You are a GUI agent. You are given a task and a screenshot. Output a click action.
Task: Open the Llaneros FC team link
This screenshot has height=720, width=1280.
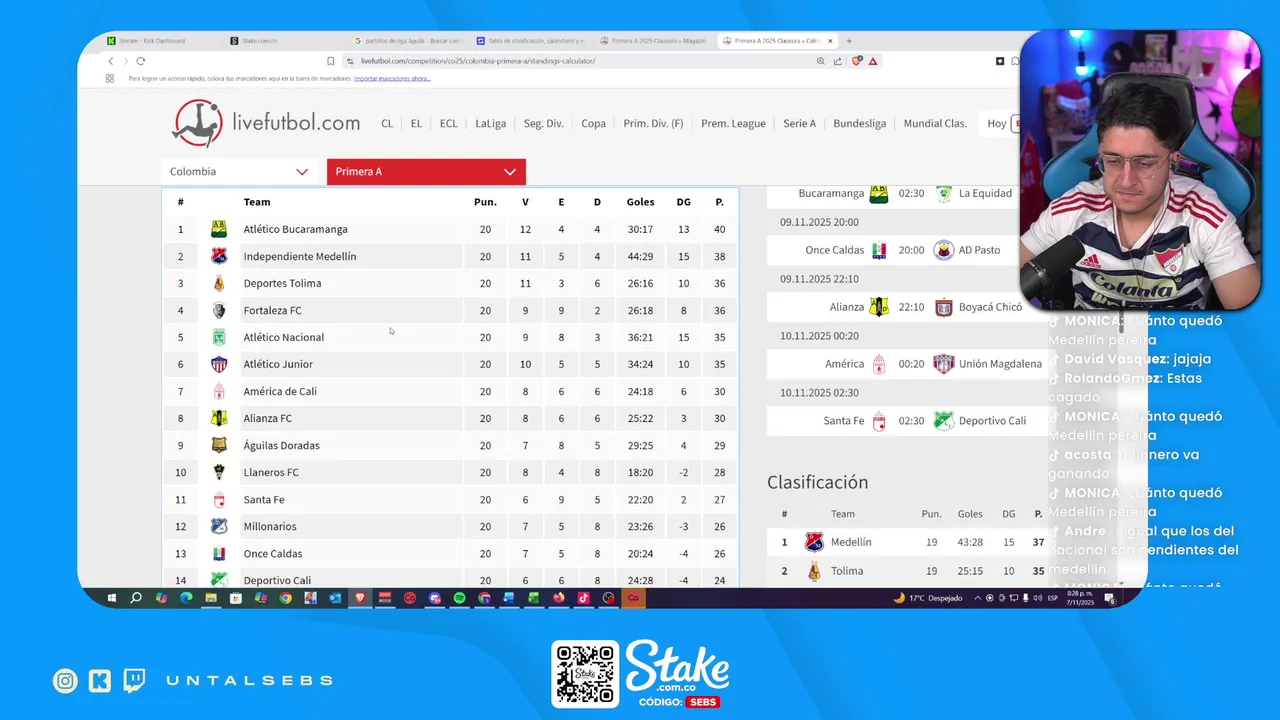271,472
